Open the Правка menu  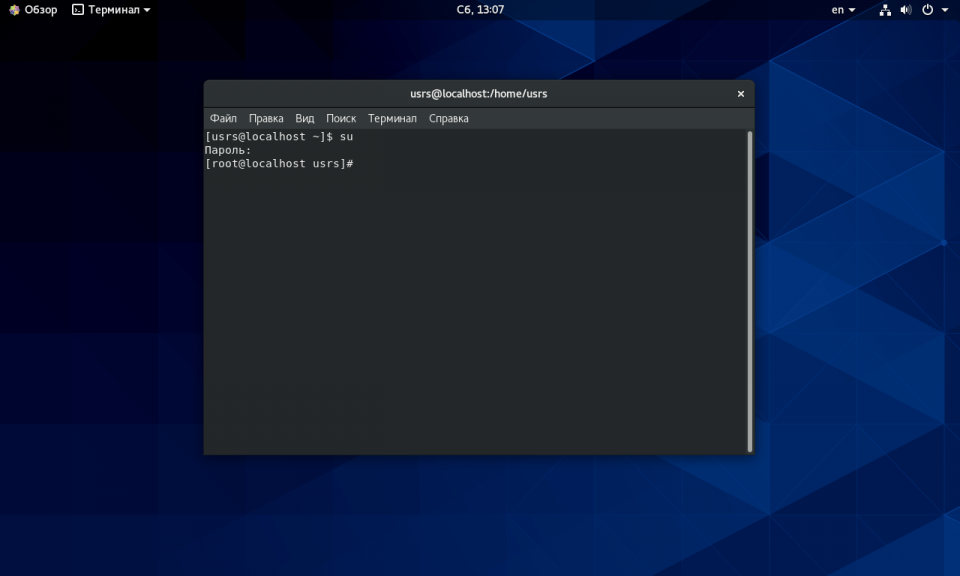point(266,118)
